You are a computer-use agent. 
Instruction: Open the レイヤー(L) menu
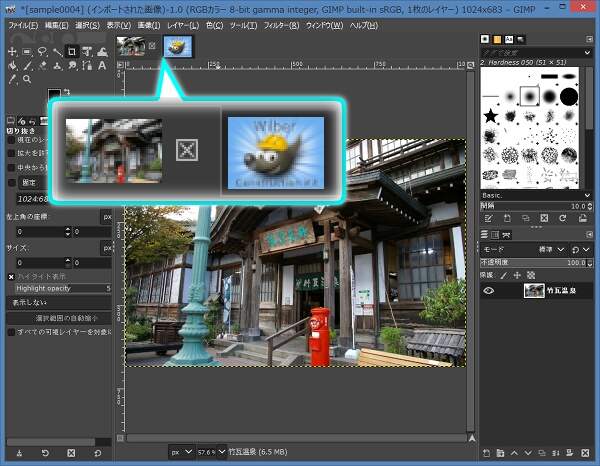click(x=183, y=26)
